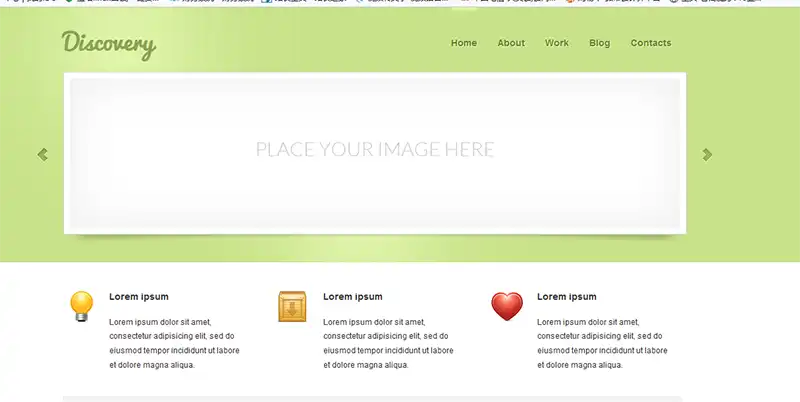Go to previous slide with left arrow

pos(42,154)
